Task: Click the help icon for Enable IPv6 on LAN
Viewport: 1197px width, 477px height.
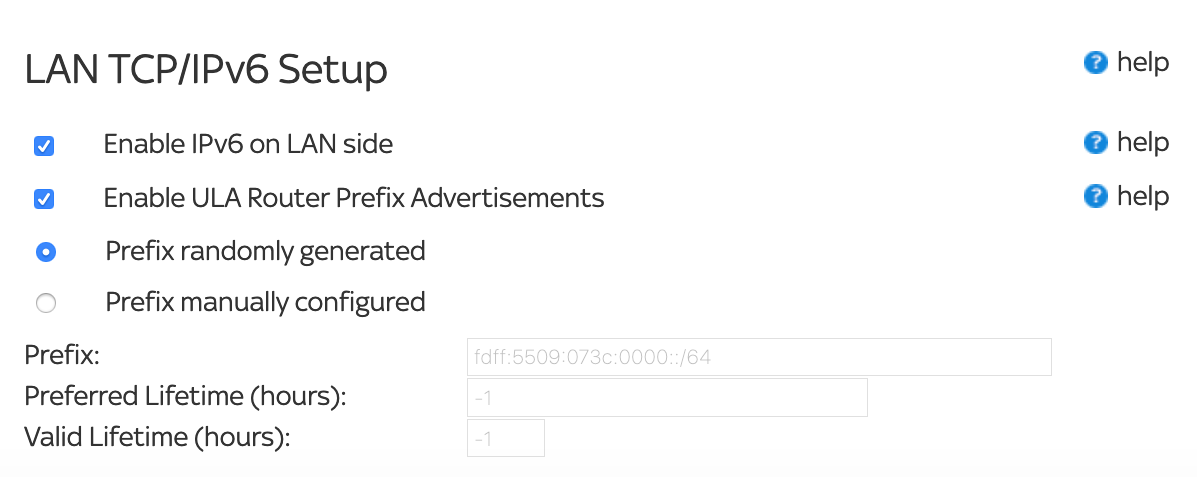Action: pos(1095,143)
